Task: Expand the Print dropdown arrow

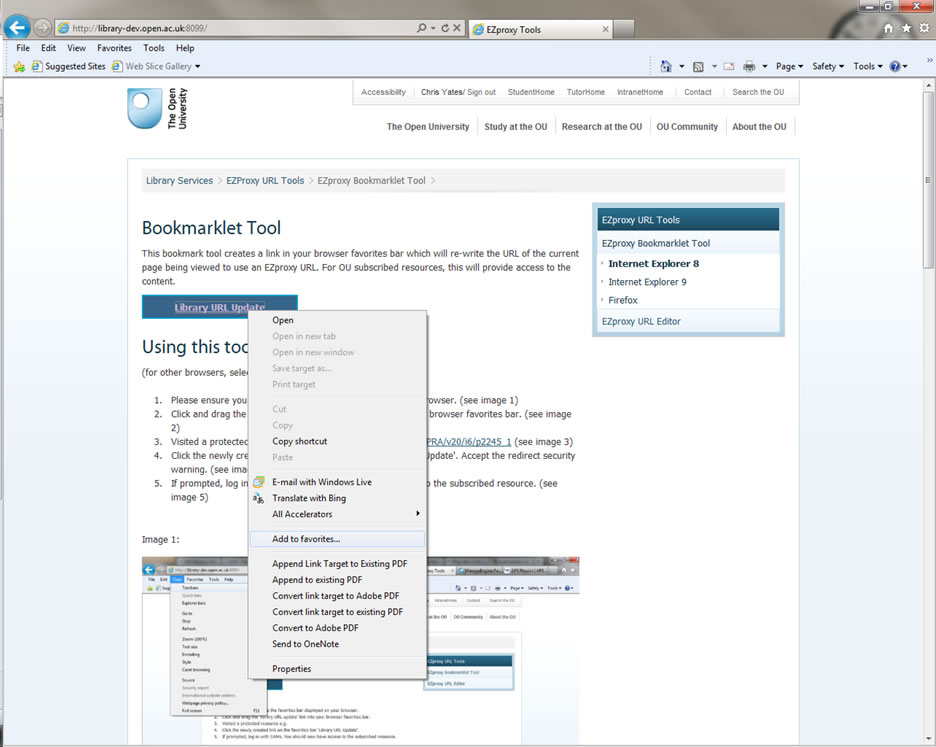Action: (765, 66)
